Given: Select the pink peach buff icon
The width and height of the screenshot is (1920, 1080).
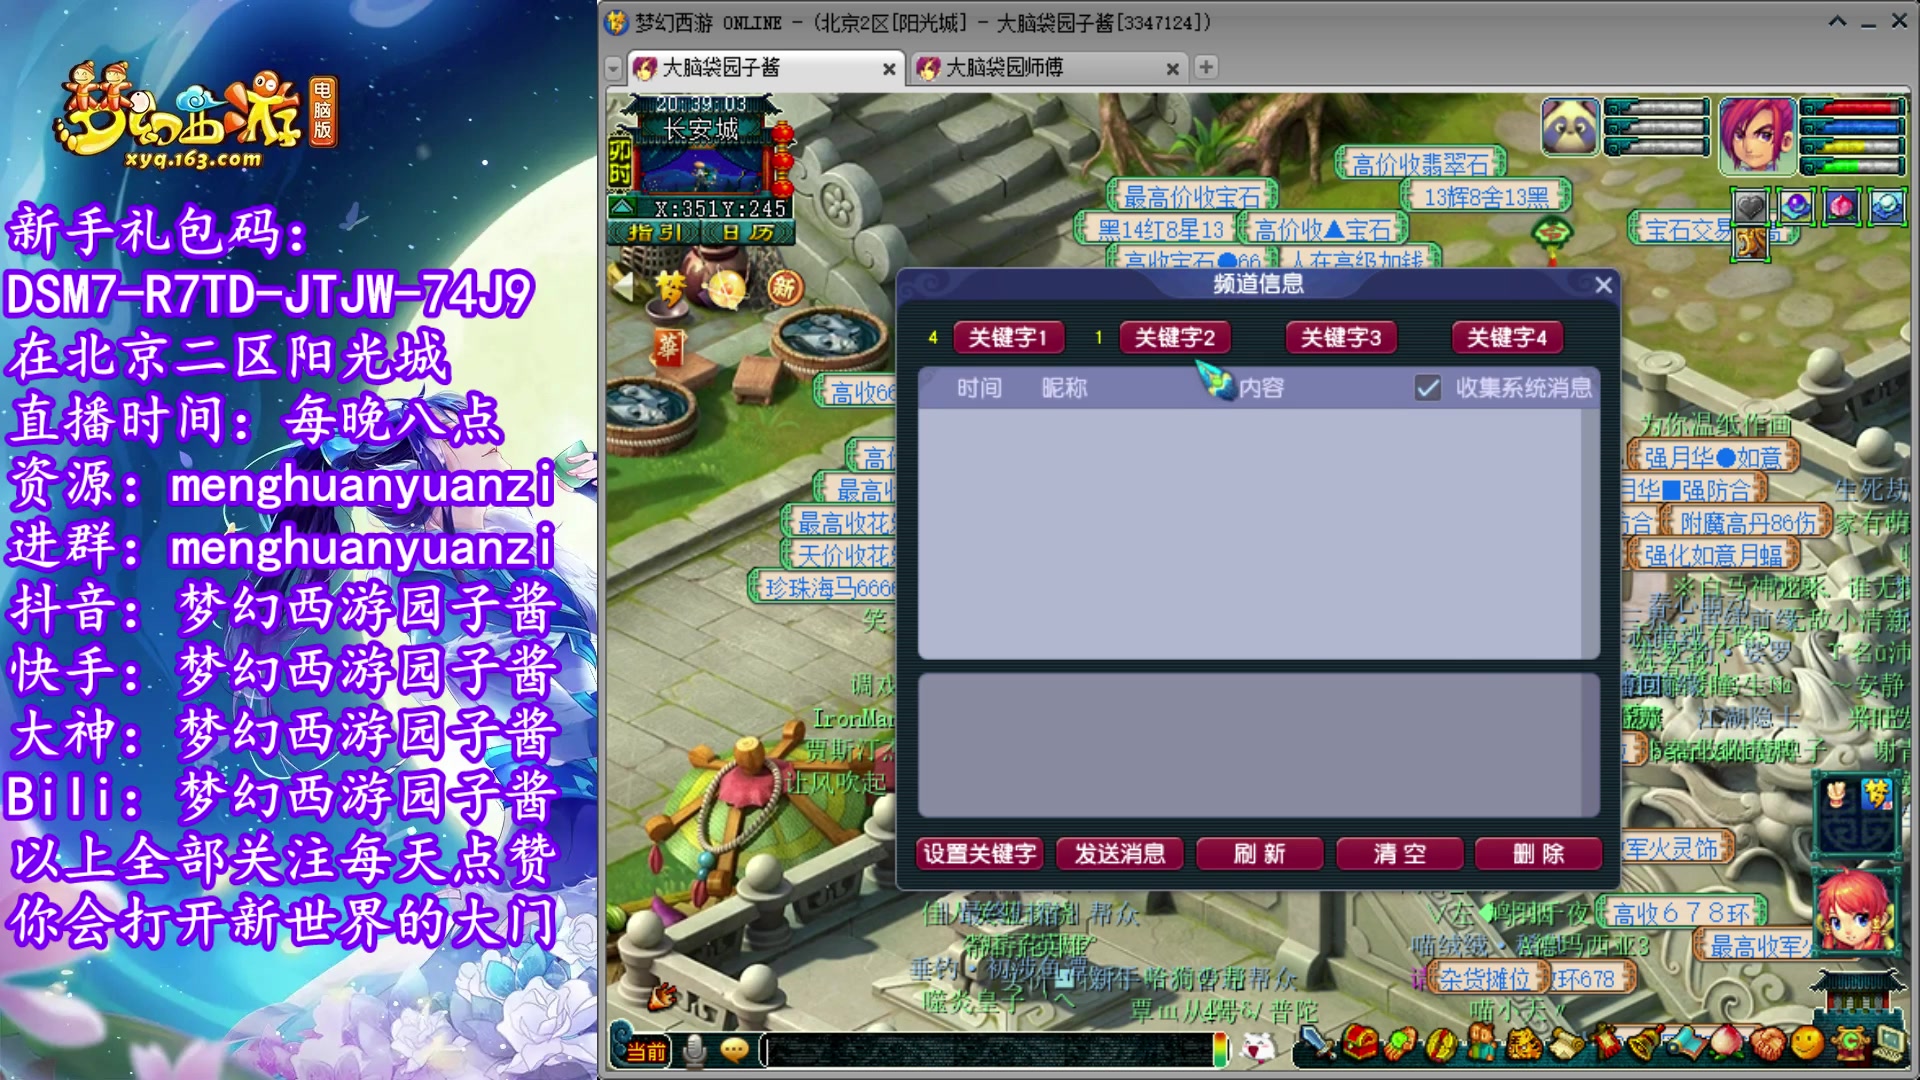Looking at the screenshot, I should [1841, 207].
